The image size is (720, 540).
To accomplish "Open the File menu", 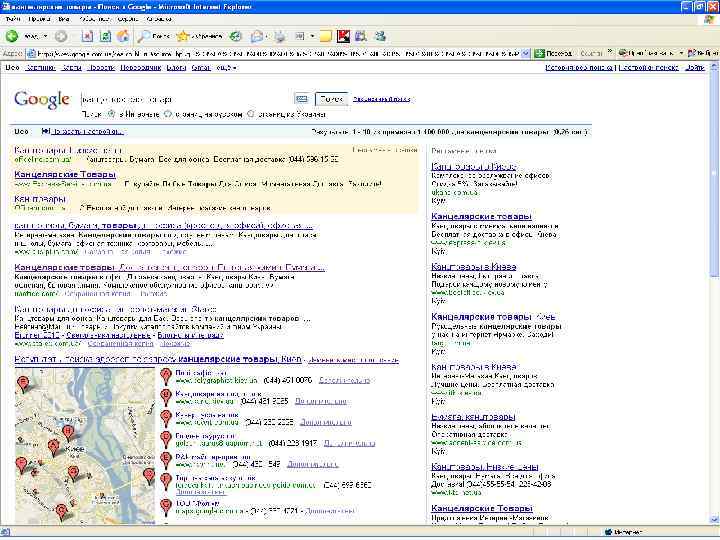I will [13, 19].
